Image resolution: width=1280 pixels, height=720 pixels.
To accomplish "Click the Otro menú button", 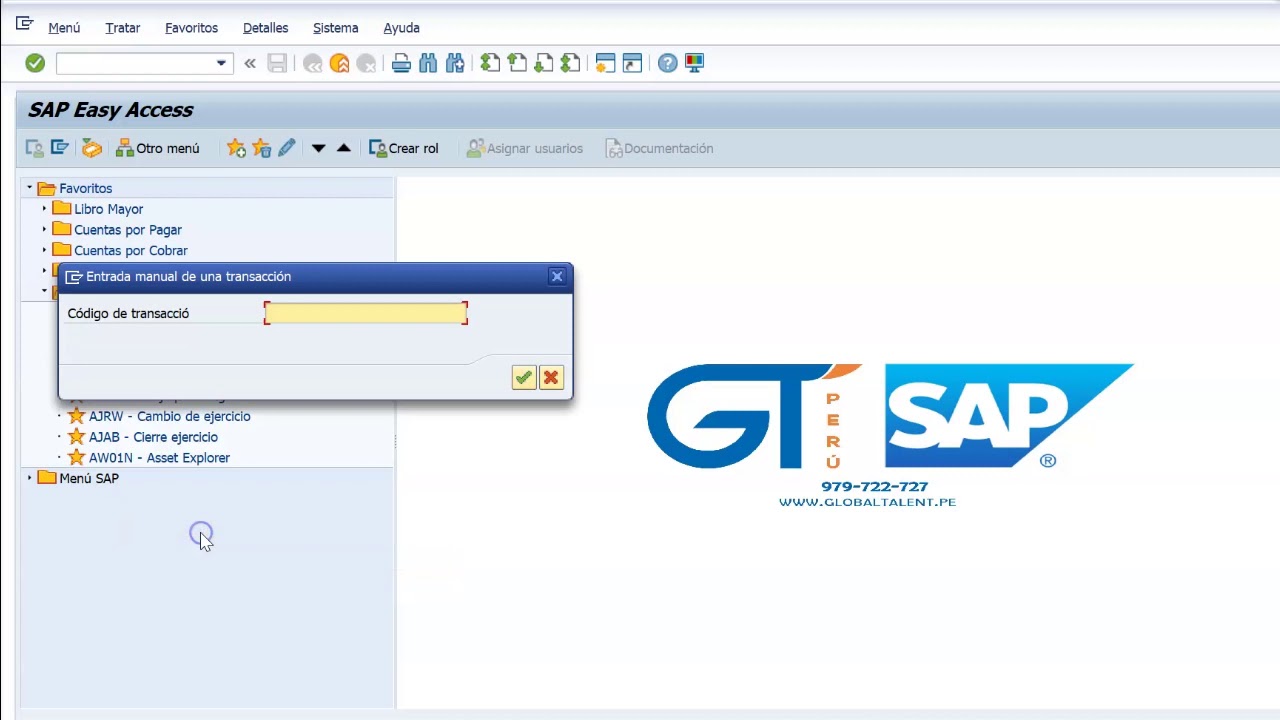I will point(158,148).
